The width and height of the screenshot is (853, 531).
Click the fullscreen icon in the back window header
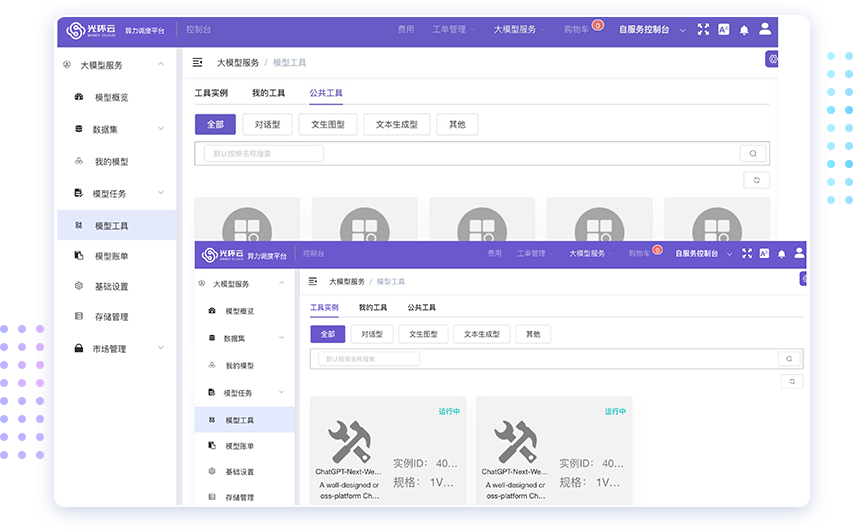click(703, 30)
